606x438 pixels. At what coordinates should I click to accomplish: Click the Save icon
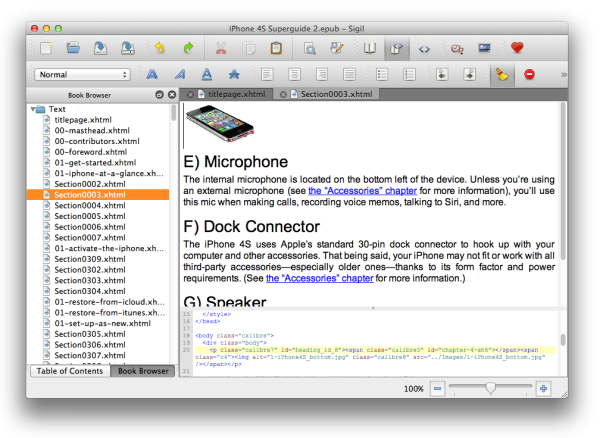coord(100,48)
